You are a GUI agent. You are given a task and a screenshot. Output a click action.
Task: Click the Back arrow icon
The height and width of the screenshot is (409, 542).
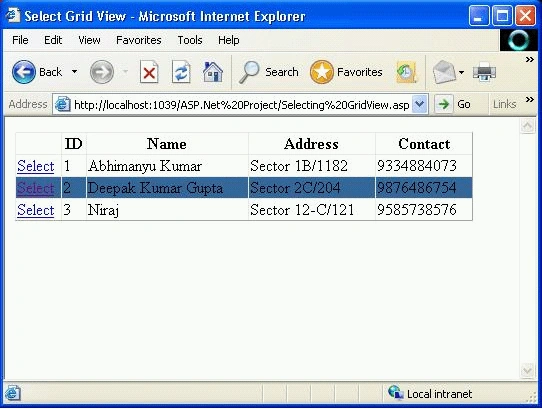point(24,72)
